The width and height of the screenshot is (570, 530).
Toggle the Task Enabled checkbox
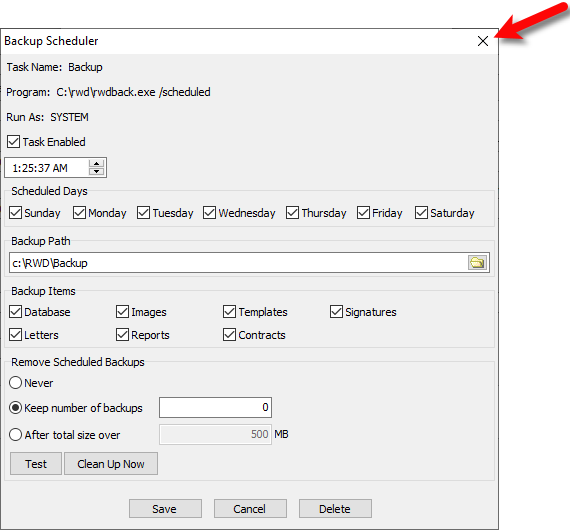click(x=14, y=141)
